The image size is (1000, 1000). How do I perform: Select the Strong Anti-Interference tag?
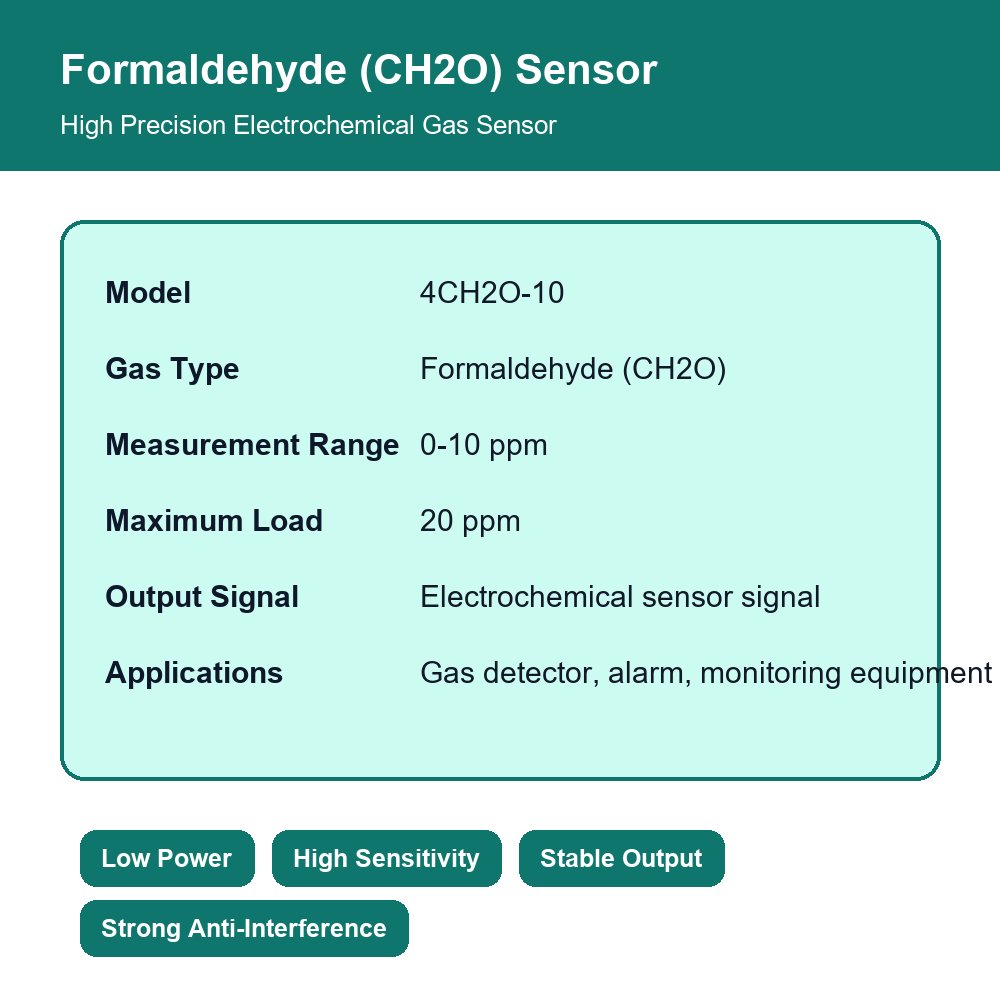244,929
